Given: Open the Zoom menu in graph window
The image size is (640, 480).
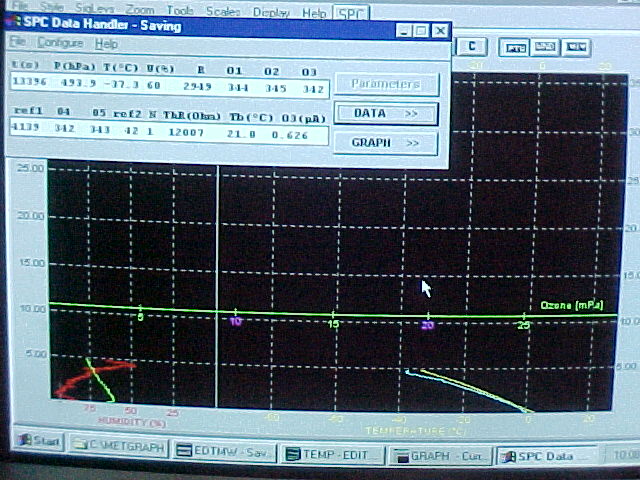Looking at the screenshot, I should point(140,9).
